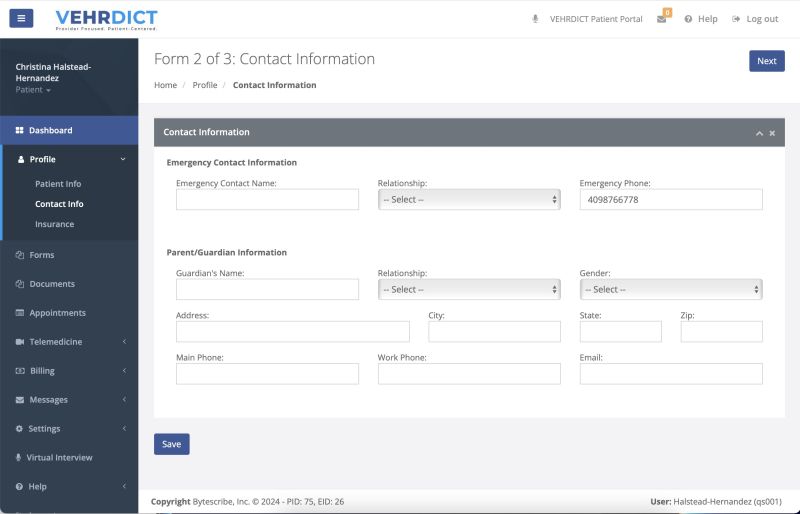This screenshot has height=514, width=800.
Task: Open Patient Info under Profile
Action: [x=58, y=184]
